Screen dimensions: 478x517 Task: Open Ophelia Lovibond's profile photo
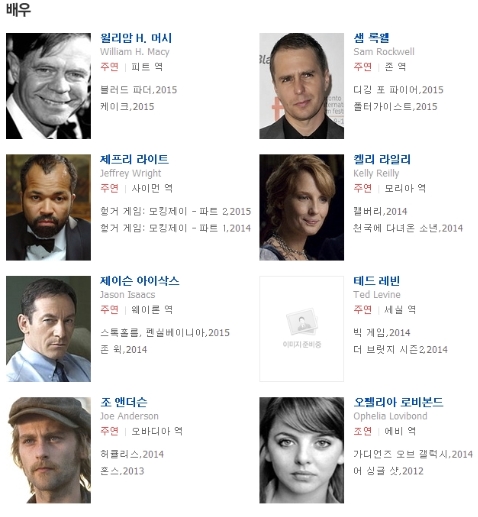coord(302,450)
